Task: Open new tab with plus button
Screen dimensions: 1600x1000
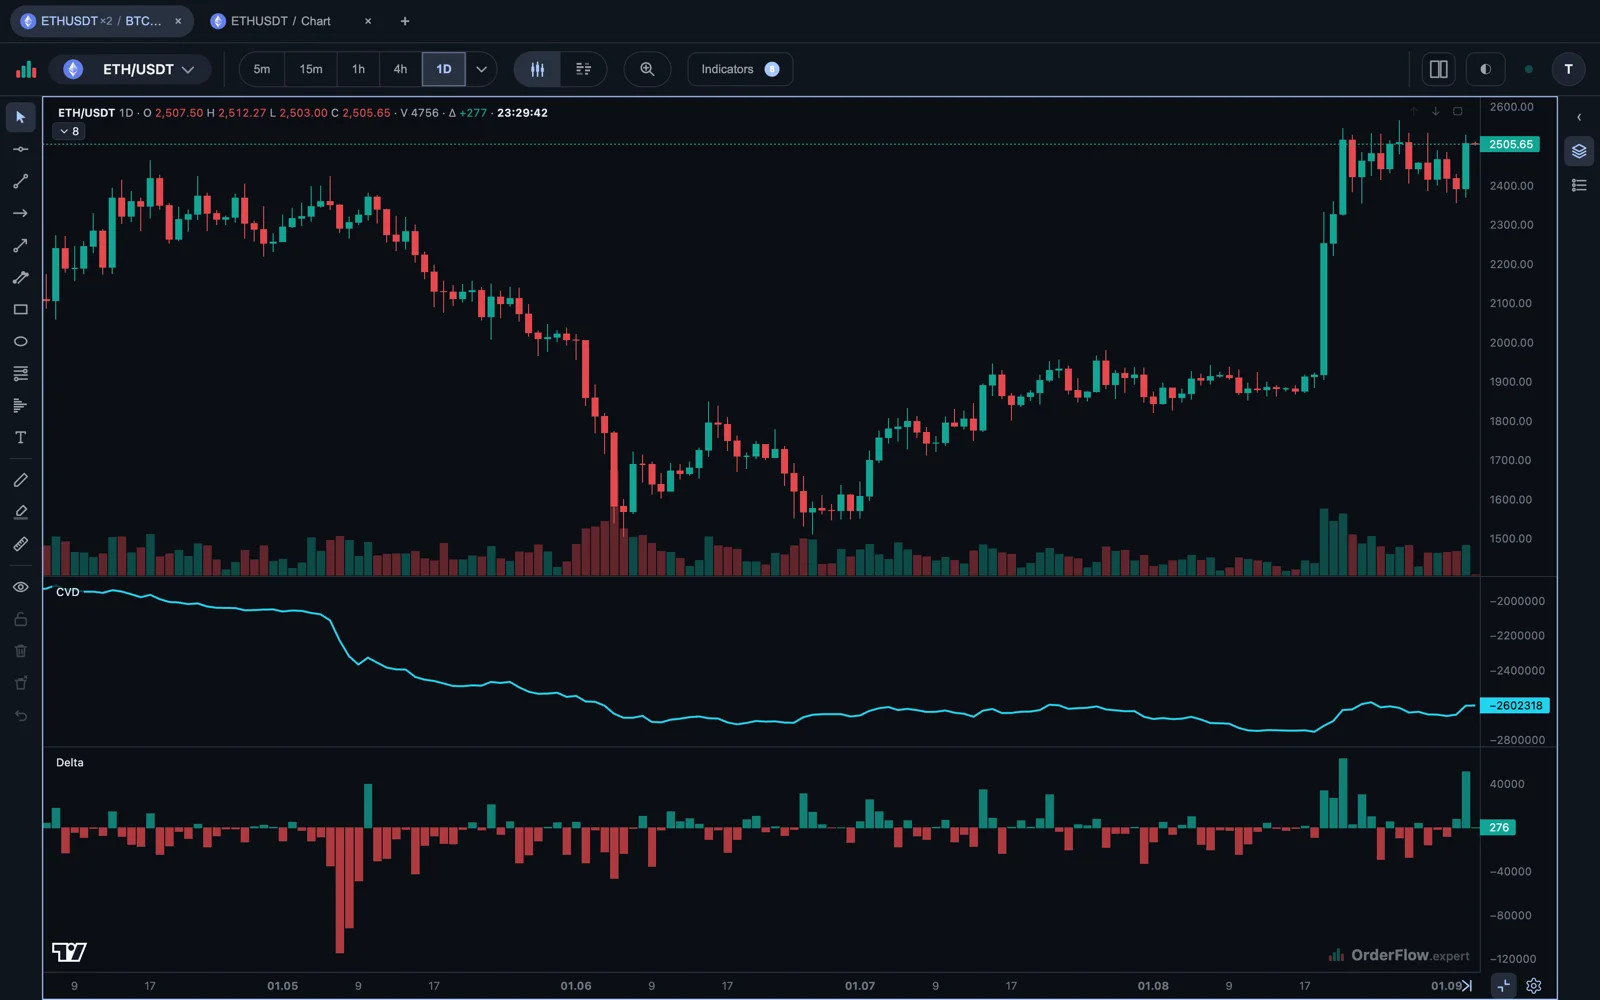Action: [x=405, y=21]
